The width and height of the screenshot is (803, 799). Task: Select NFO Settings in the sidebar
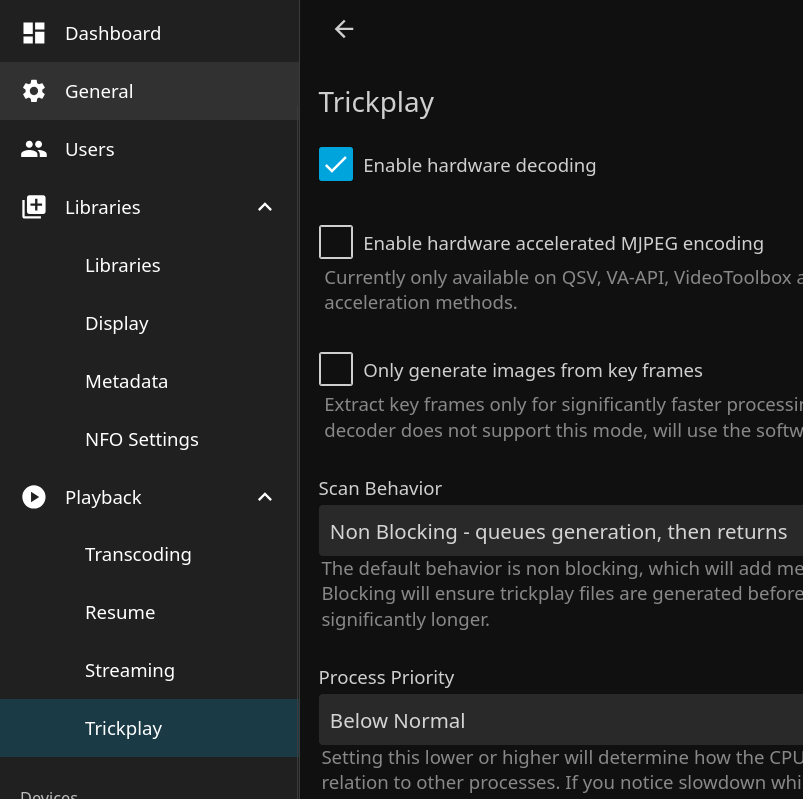coord(141,439)
